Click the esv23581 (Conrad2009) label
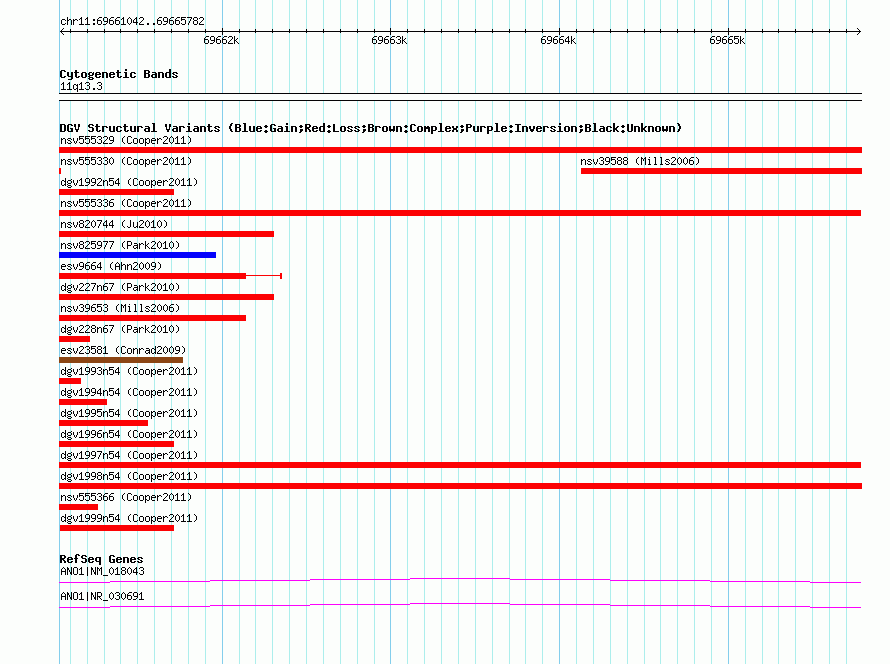Viewport: 890px width, 664px height. tap(123, 350)
